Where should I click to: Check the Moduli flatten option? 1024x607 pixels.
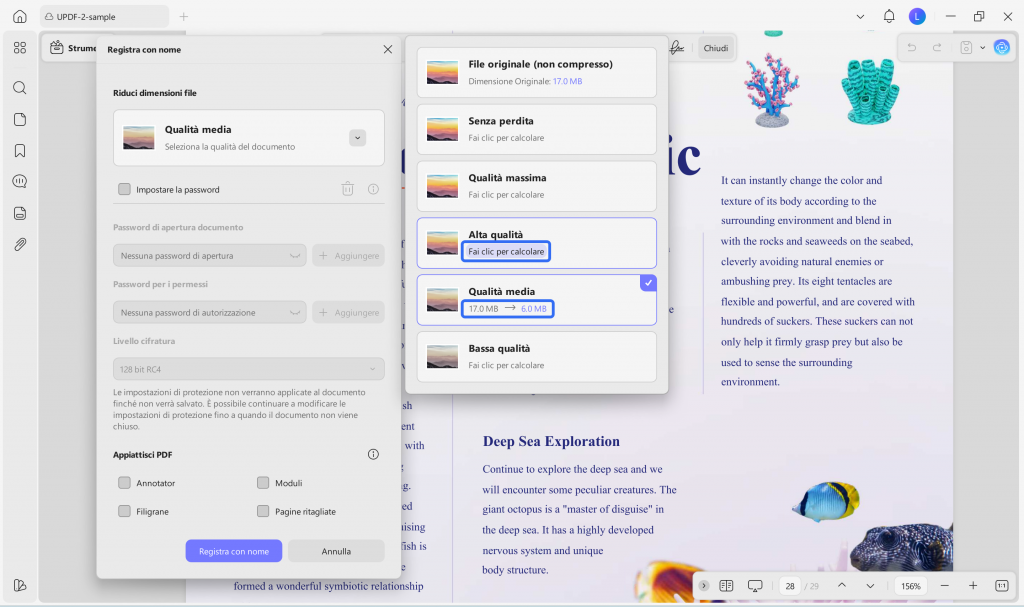tap(263, 483)
